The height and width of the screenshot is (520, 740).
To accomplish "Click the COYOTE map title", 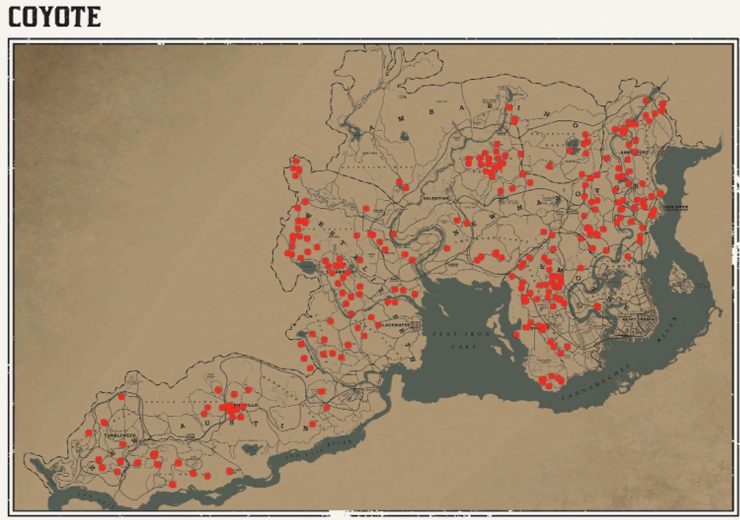I will click(x=54, y=18).
